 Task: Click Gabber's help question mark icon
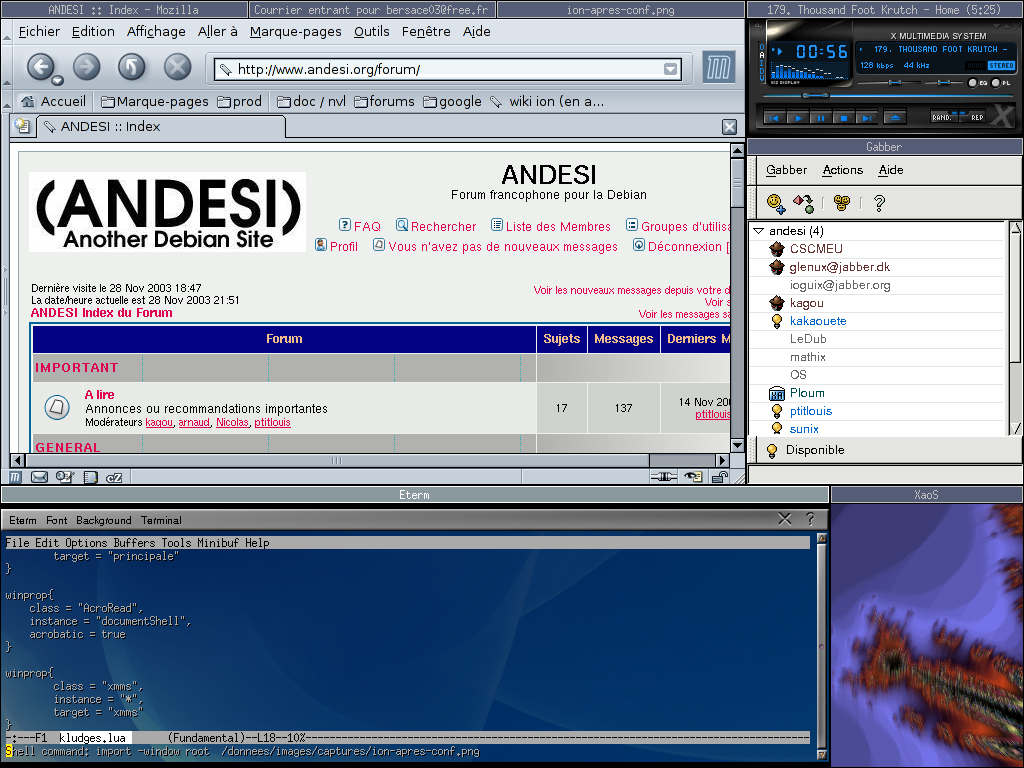click(879, 204)
